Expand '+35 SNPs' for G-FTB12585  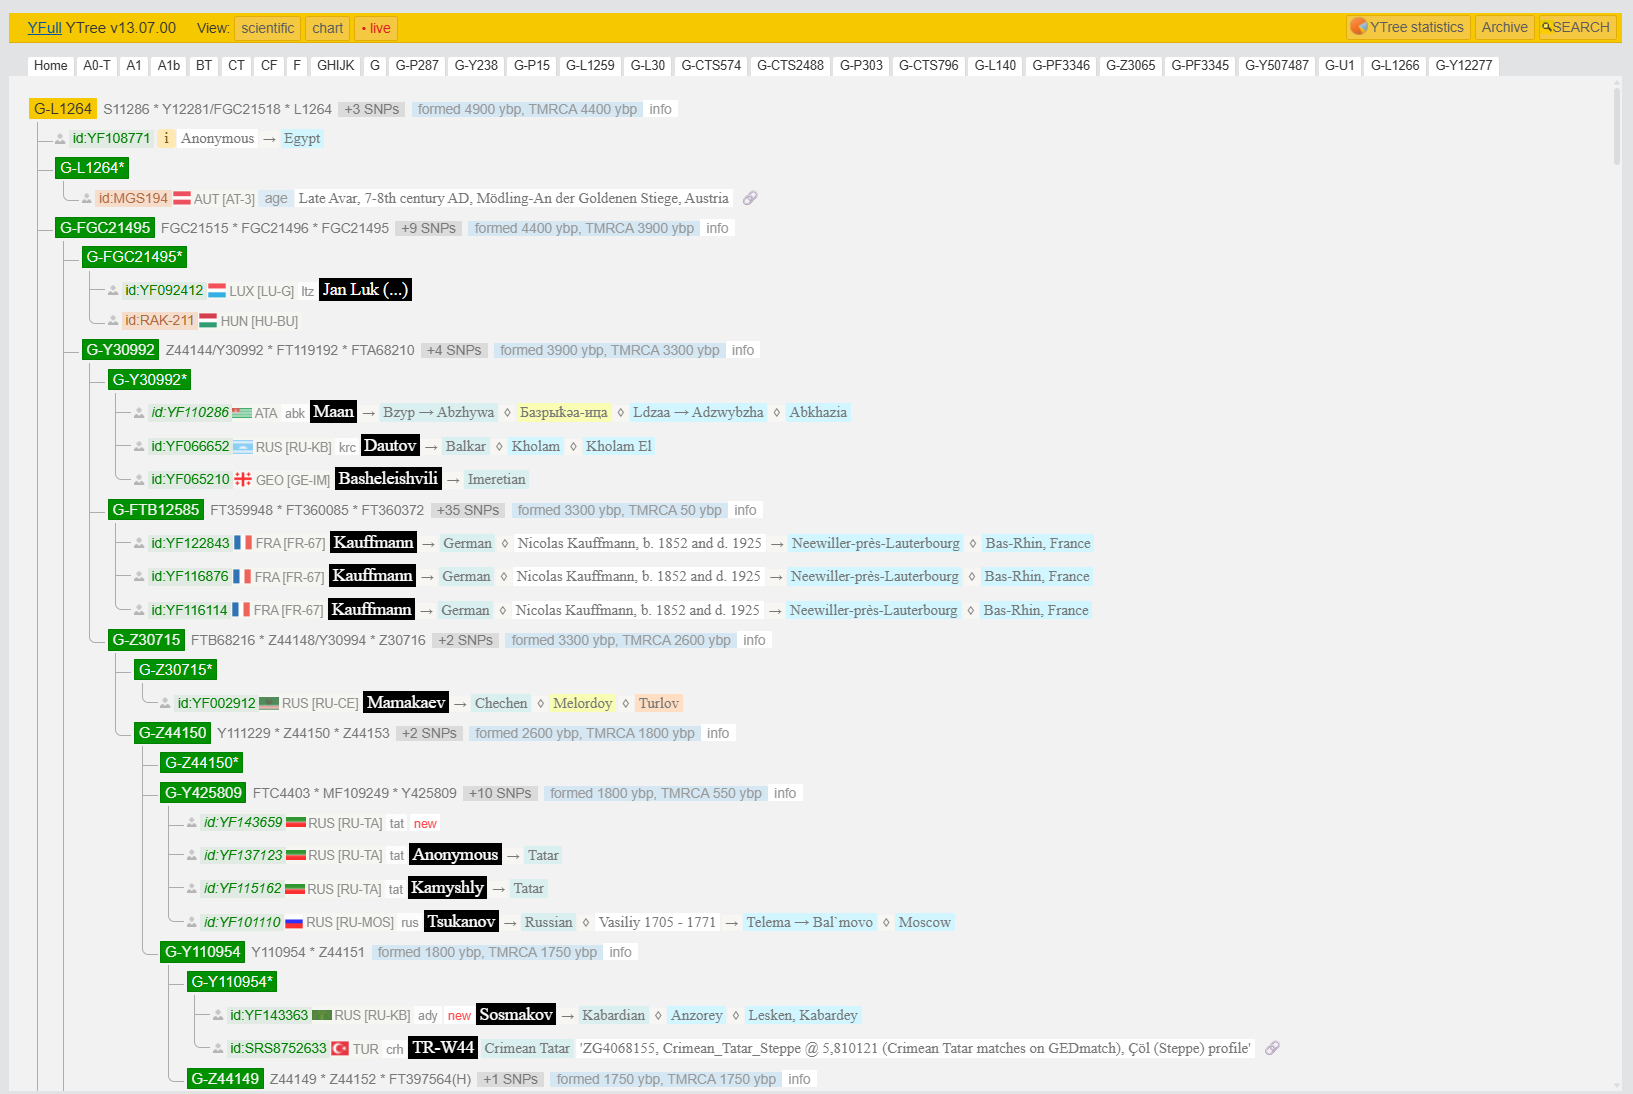point(467,510)
